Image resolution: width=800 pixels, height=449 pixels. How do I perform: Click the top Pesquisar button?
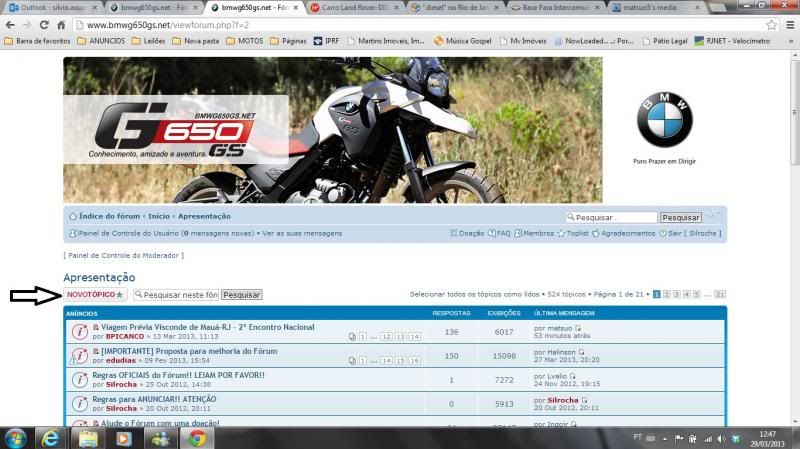[x=681, y=217]
